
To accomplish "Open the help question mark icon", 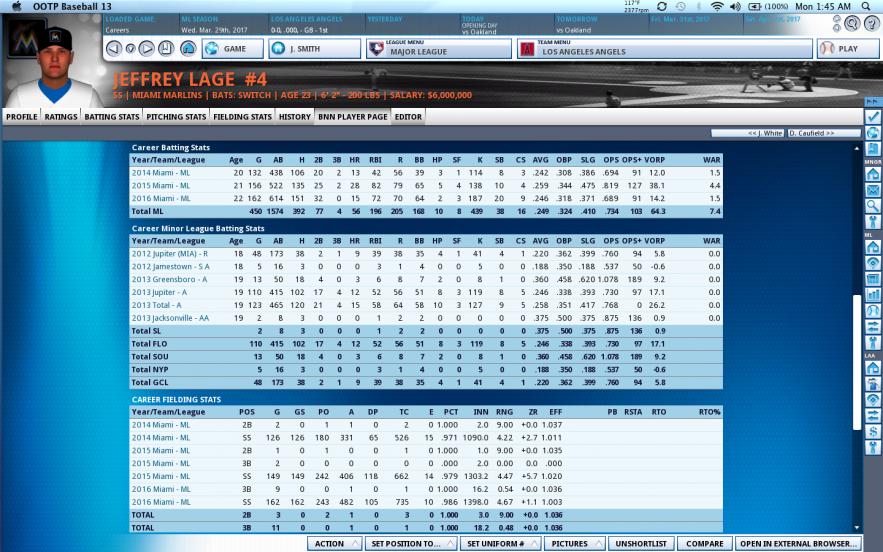I will click(871, 23).
